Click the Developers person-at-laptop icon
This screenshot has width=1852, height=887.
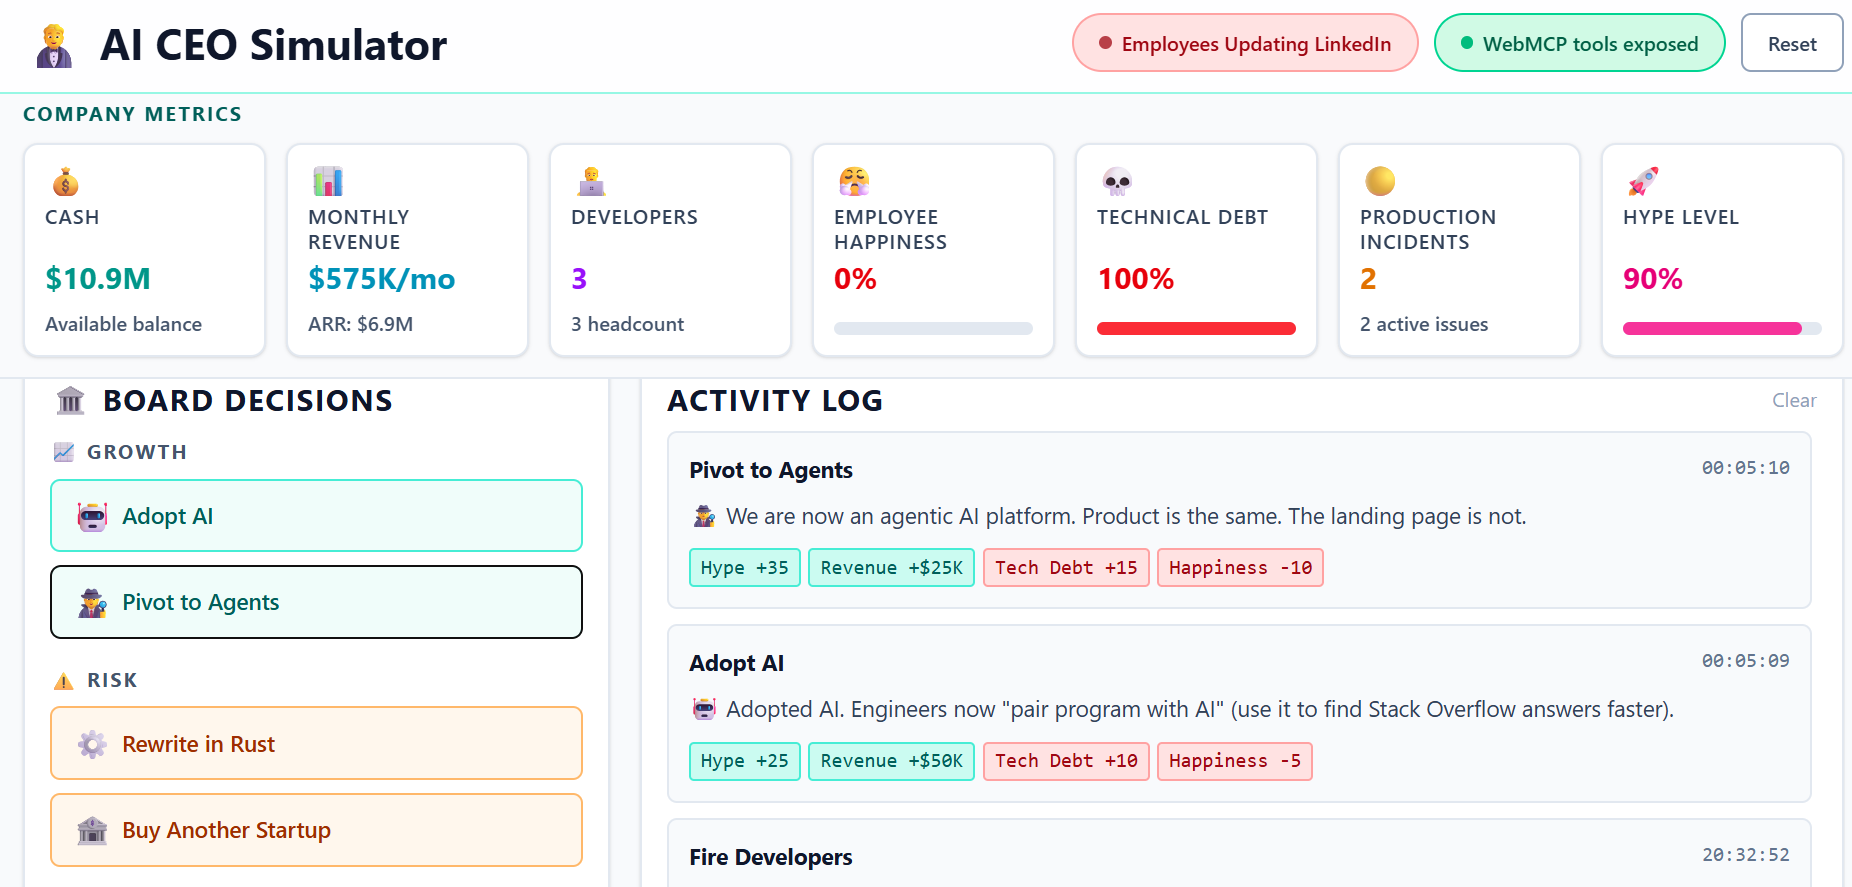pos(591,182)
